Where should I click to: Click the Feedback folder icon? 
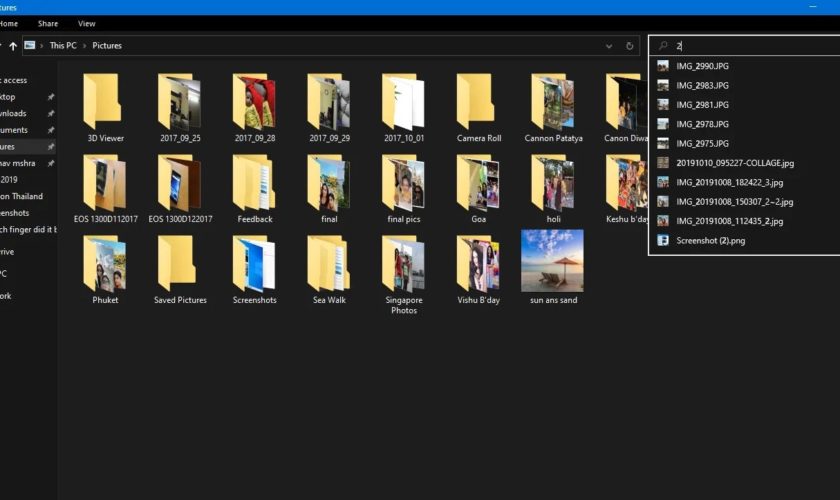click(254, 183)
